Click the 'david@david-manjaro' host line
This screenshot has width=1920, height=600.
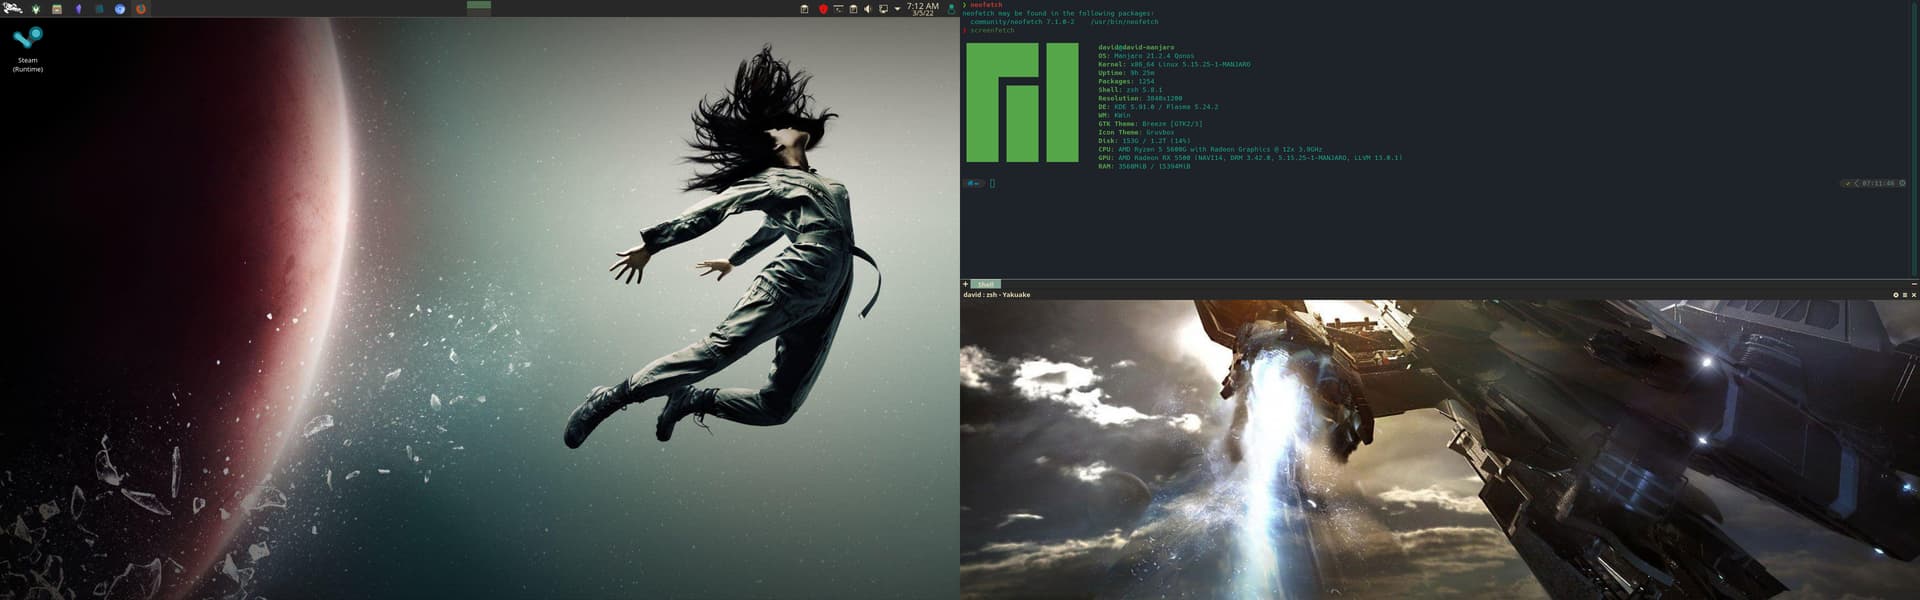coord(1136,47)
